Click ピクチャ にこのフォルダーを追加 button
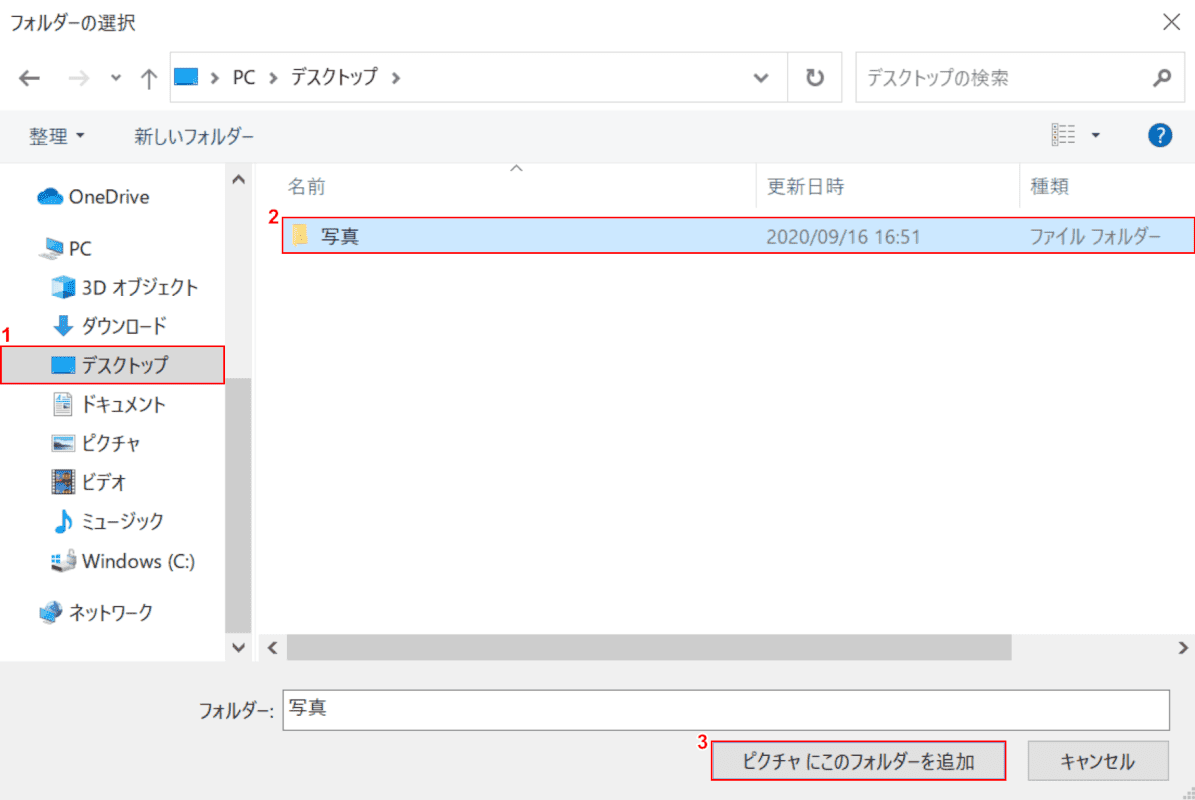Viewport: 1195px width, 800px height. tap(858, 760)
